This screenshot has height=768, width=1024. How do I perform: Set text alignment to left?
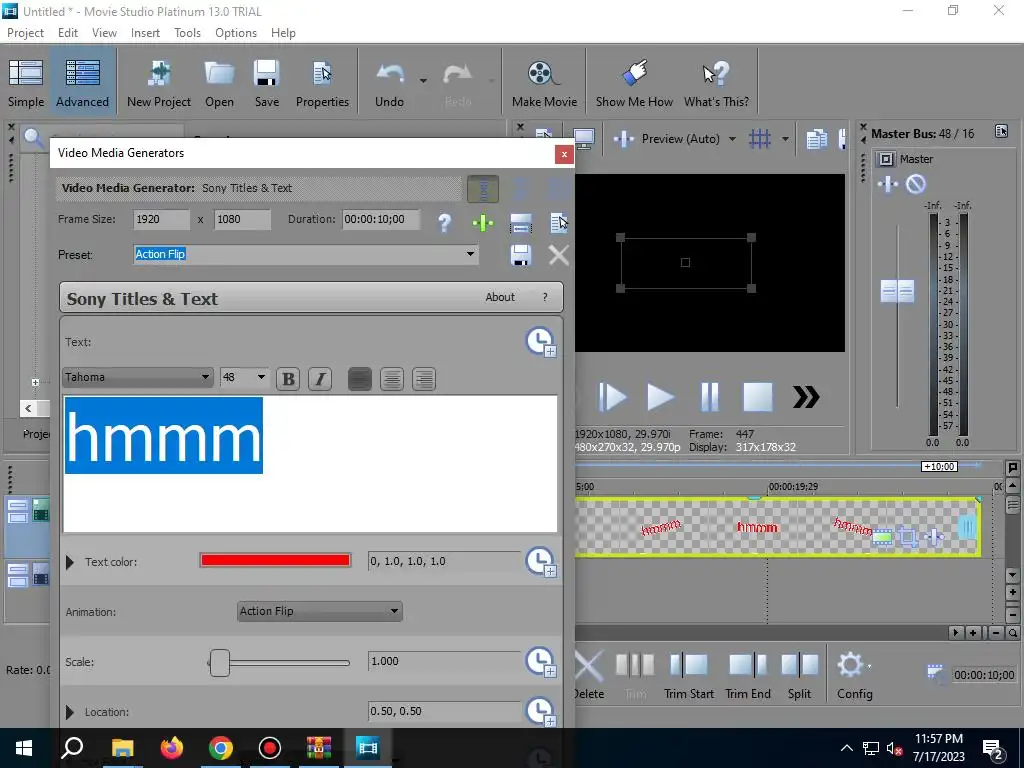tap(360, 379)
